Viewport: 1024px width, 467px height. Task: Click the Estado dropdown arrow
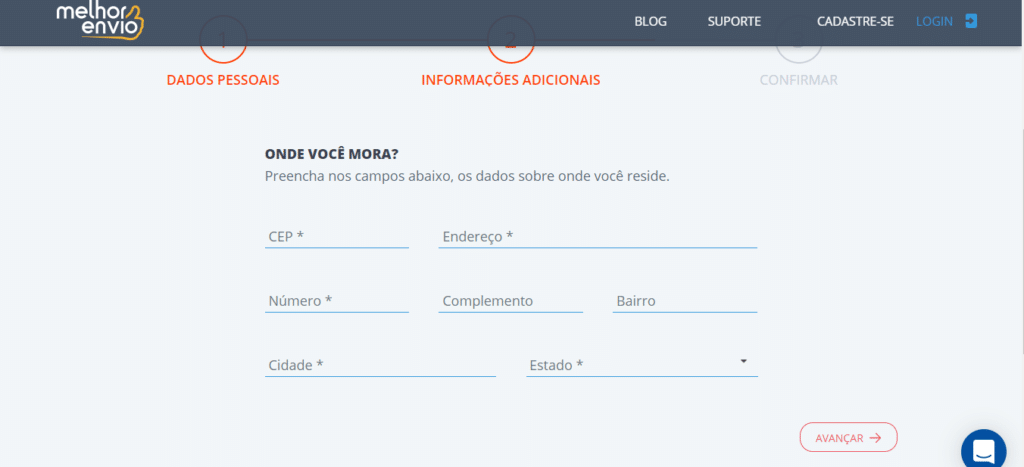(743, 361)
